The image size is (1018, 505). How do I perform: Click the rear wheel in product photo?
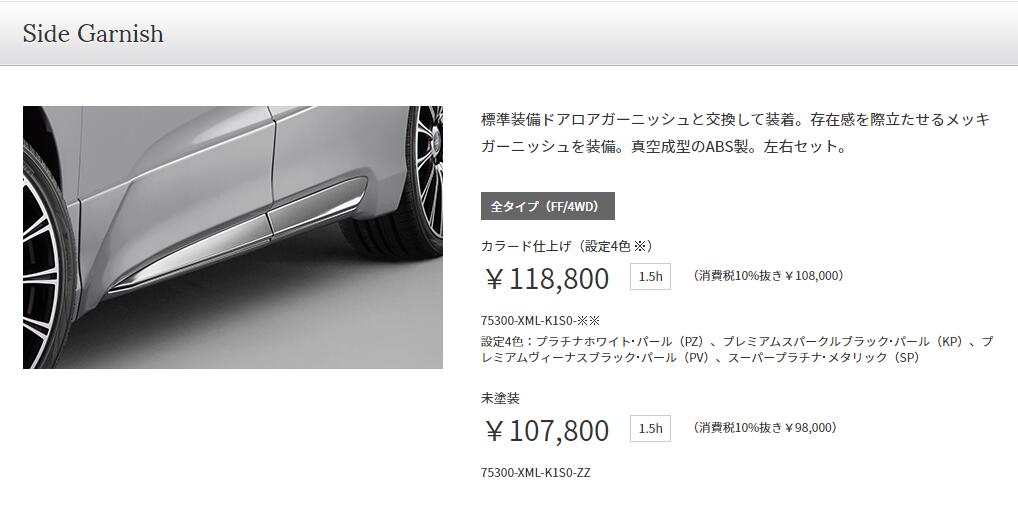click(49, 260)
